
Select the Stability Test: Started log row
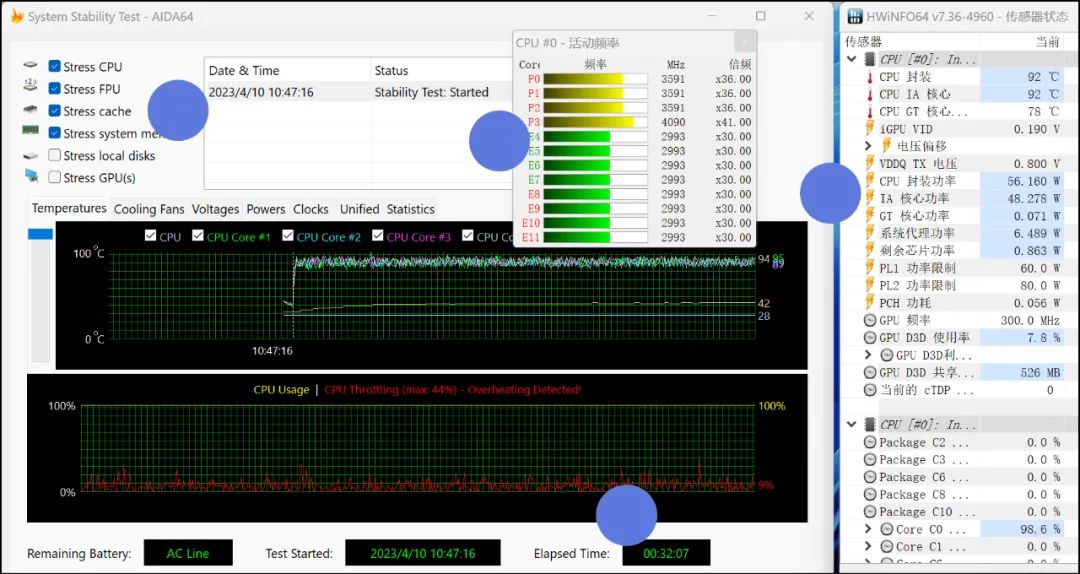tap(430, 92)
